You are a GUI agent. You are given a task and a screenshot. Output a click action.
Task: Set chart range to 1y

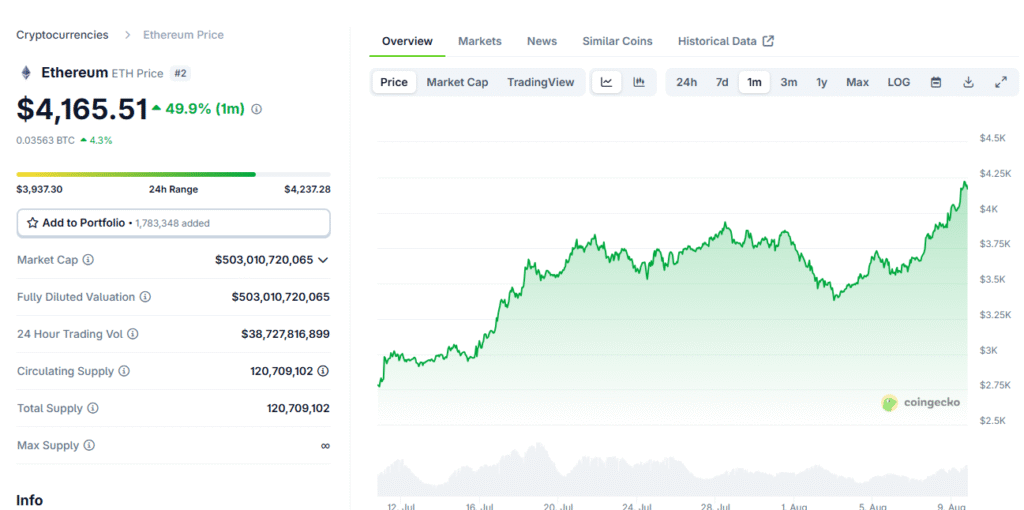pyautogui.click(x=822, y=82)
